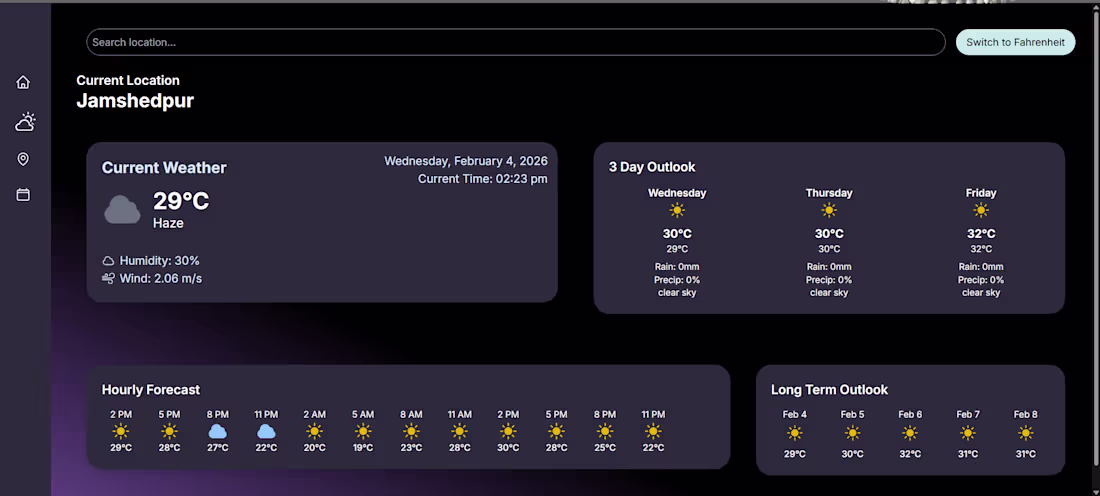This screenshot has width=1100, height=496.
Task: Click the Wind: 2.06 m/s text
Action: point(161,279)
